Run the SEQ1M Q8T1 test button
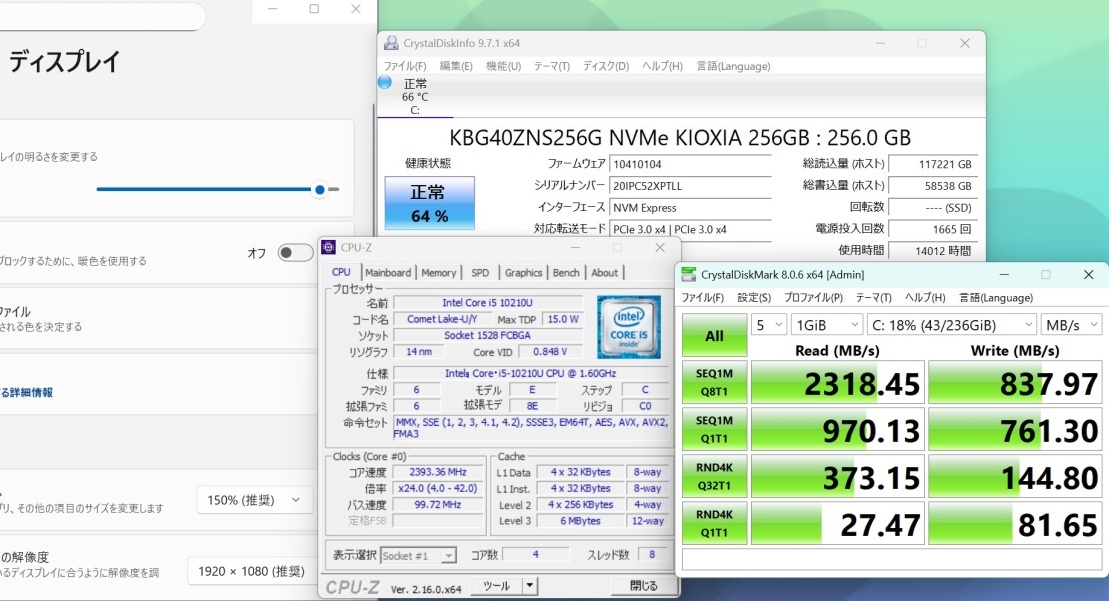The image size is (1109, 601). click(x=714, y=382)
